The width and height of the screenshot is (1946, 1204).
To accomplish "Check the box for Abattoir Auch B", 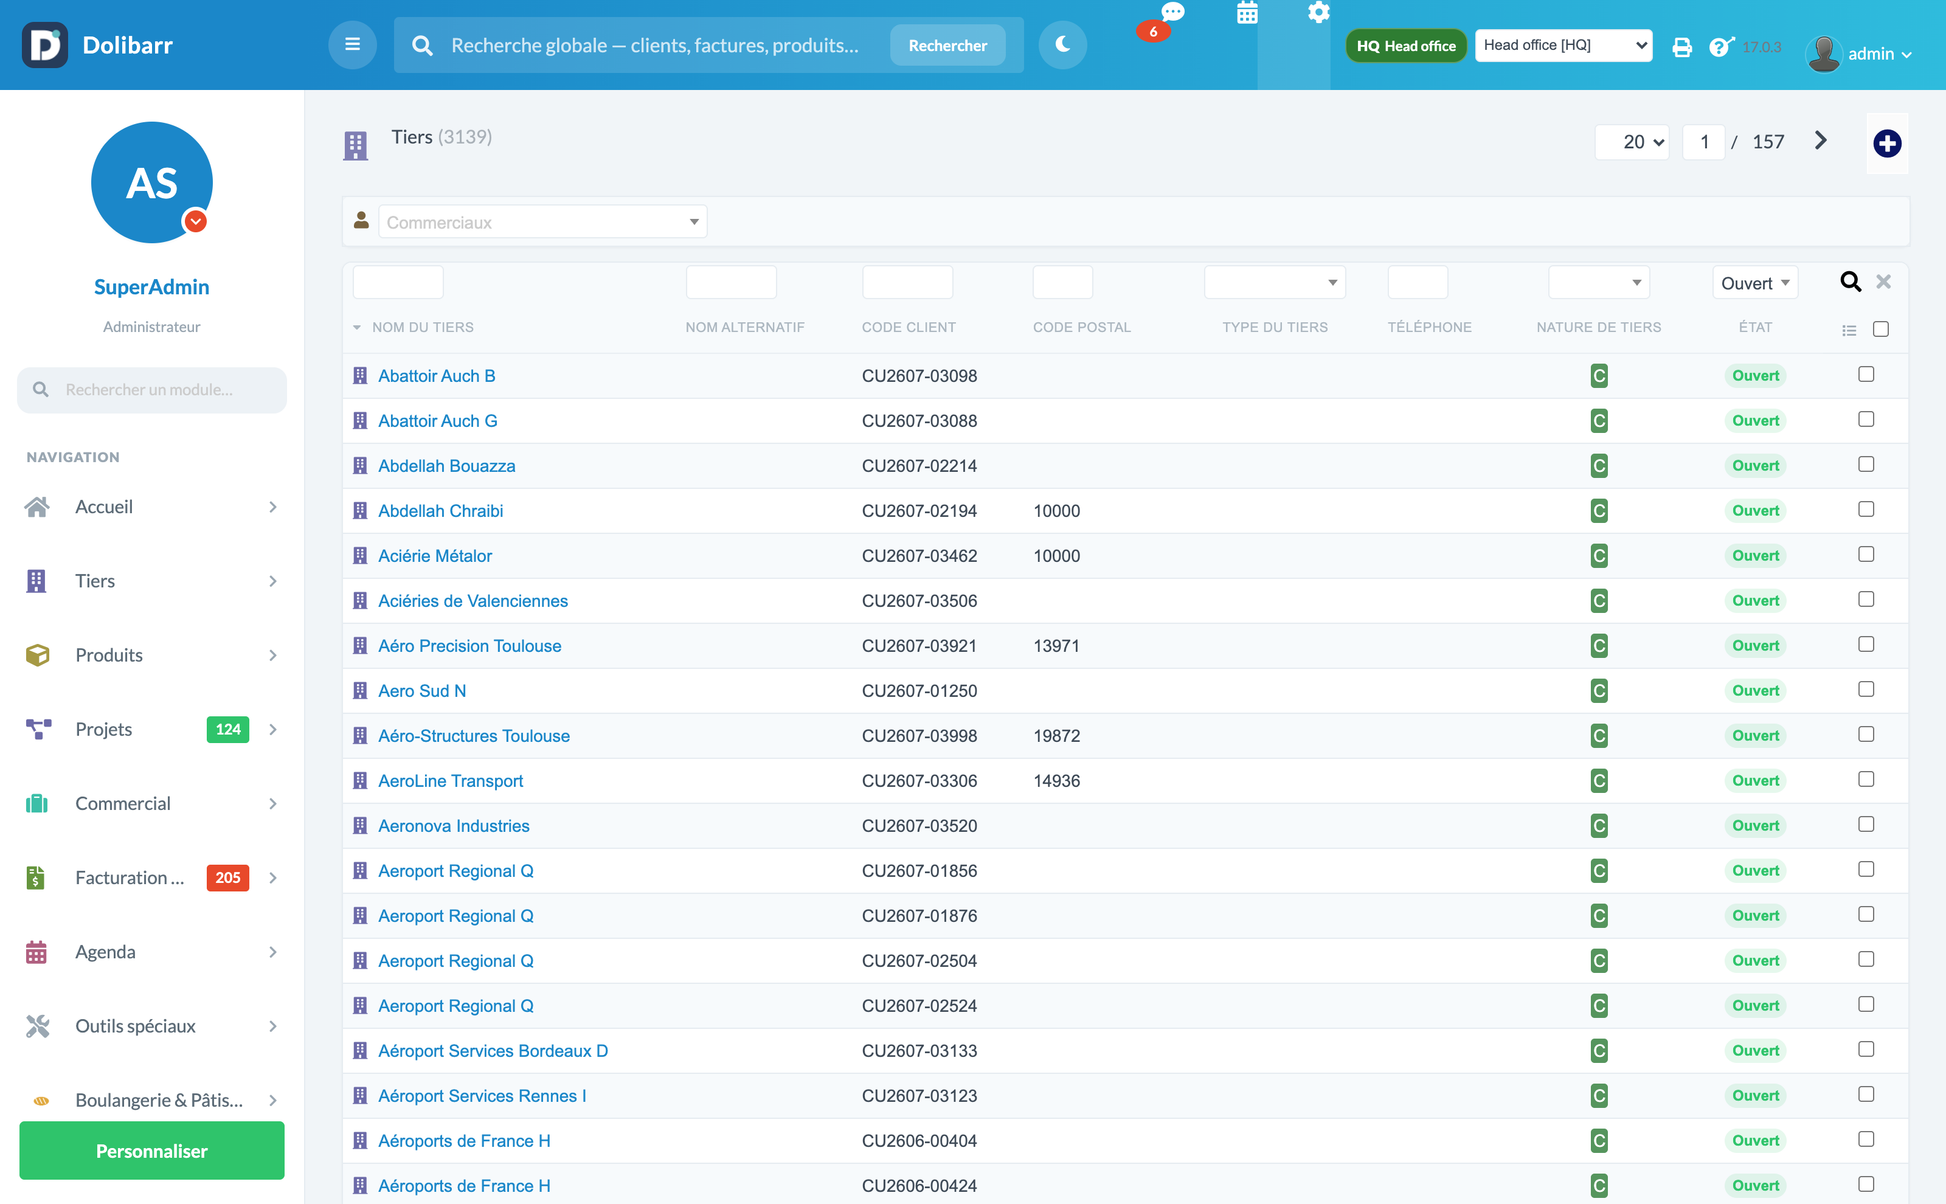I will pos(1866,374).
